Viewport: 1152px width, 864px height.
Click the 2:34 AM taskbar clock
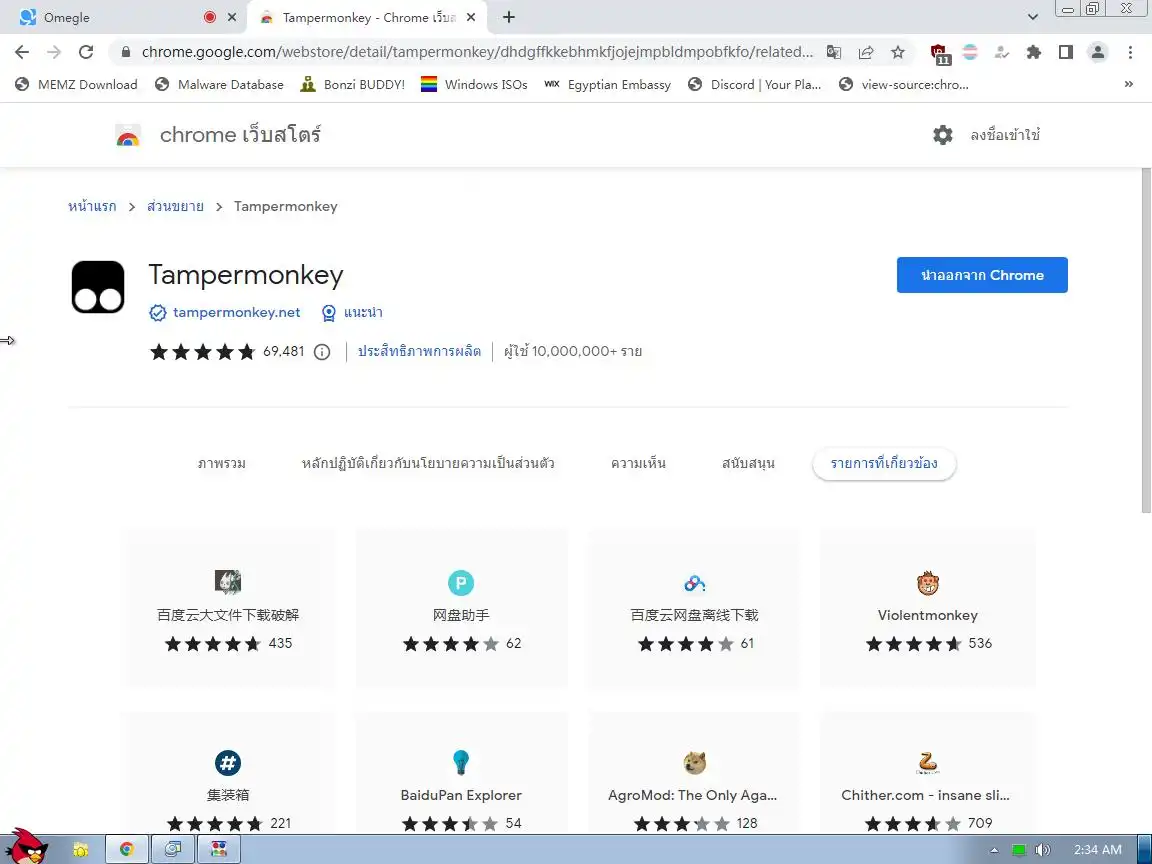pos(1098,850)
